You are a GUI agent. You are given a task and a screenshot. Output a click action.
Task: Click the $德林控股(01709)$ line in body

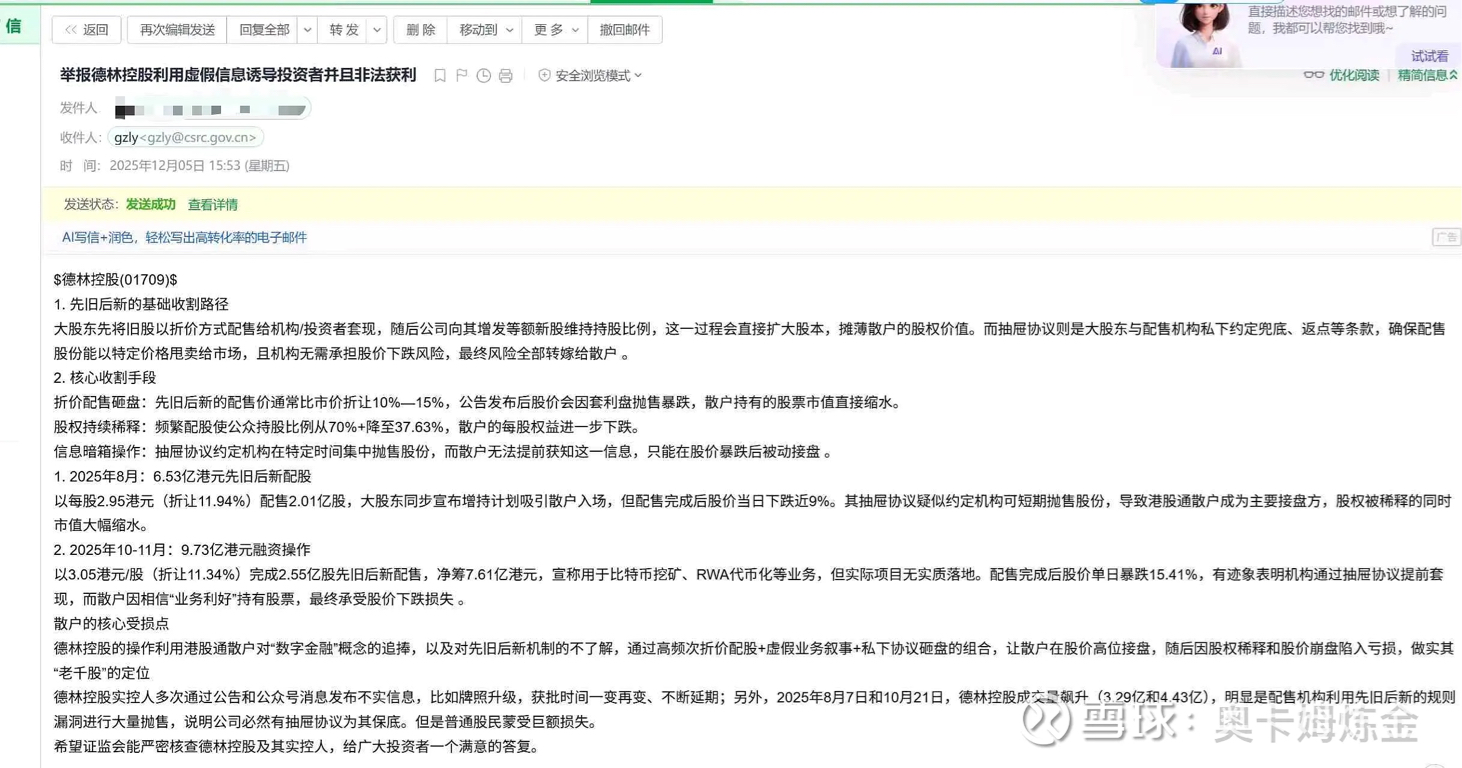[115, 280]
